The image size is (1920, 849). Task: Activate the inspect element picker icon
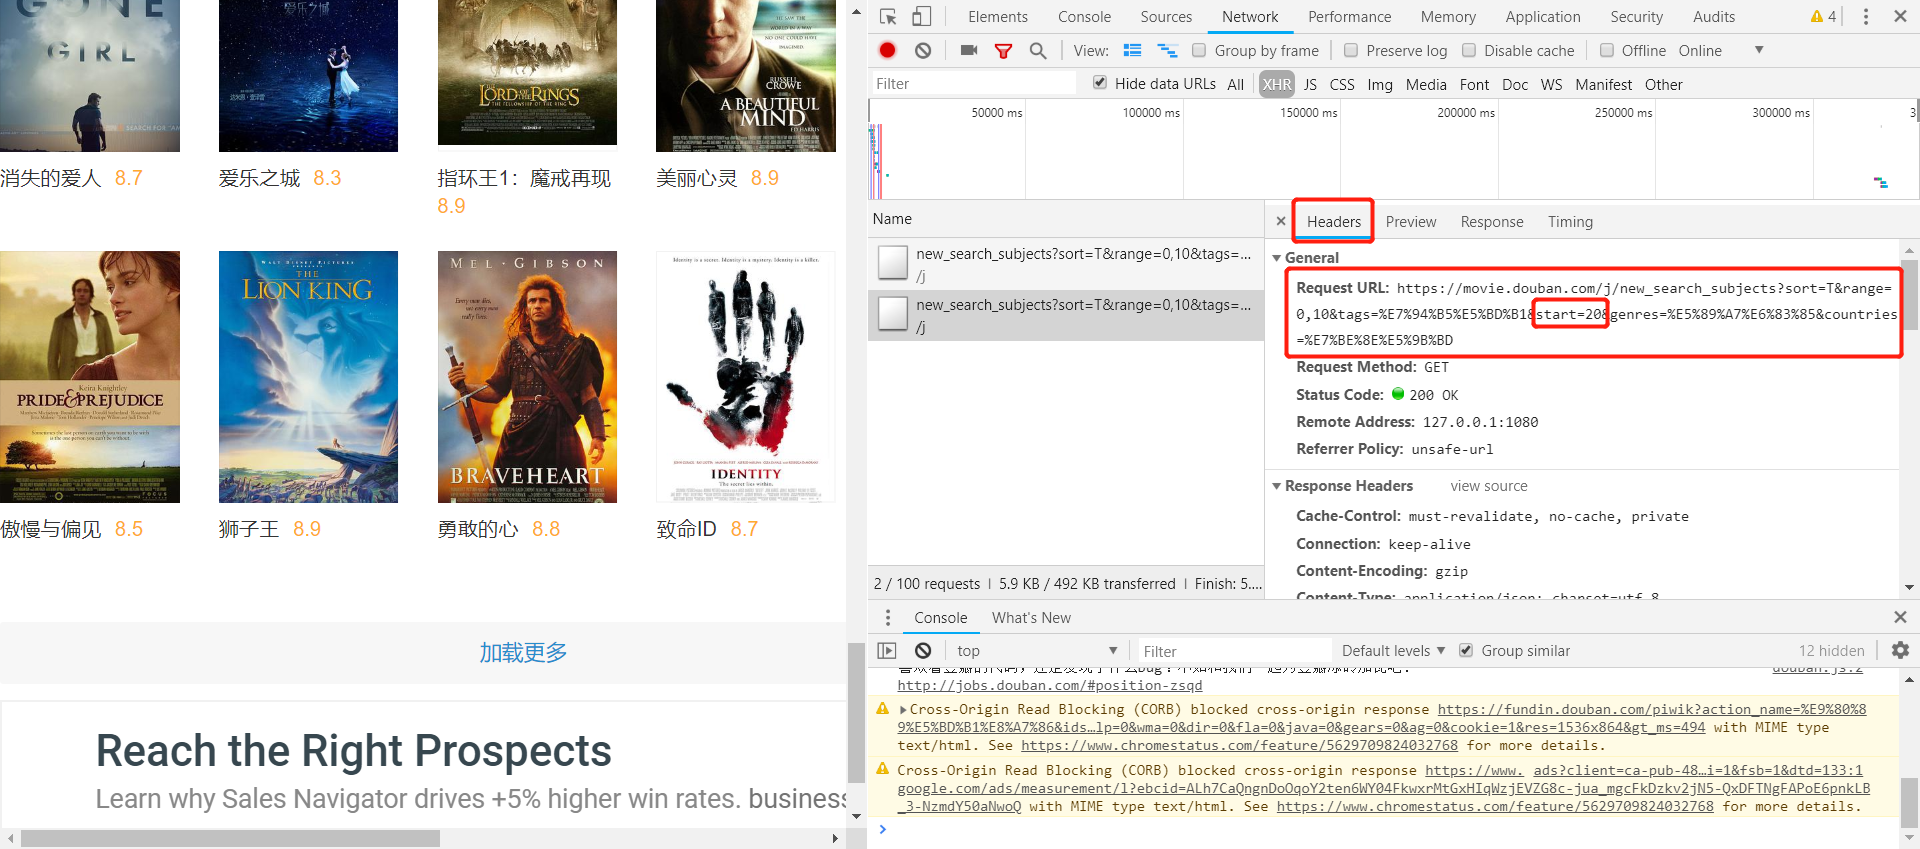coord(887,17)
